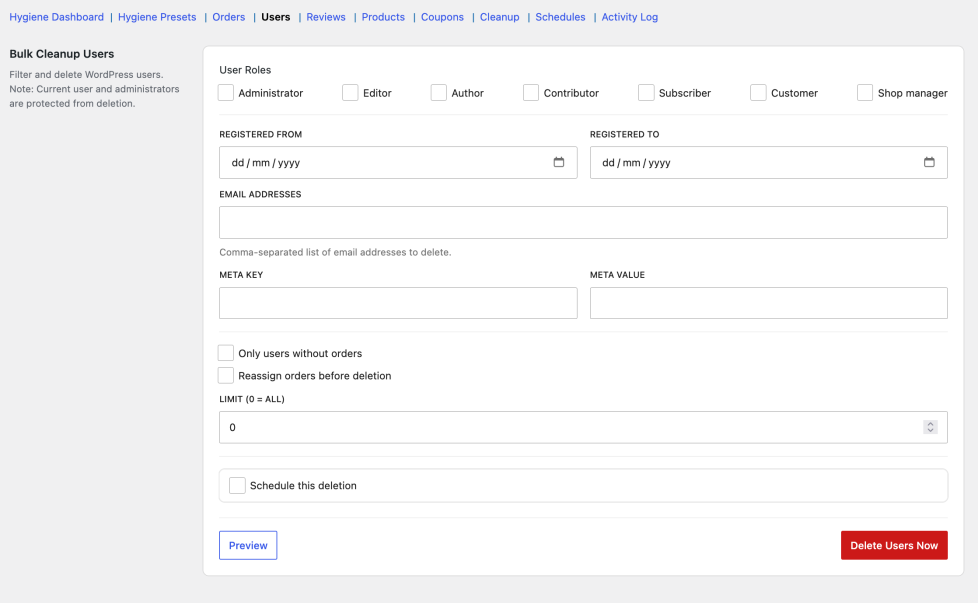
Task: Open the Registered To calendar picker icon
Action: [929, 162]
